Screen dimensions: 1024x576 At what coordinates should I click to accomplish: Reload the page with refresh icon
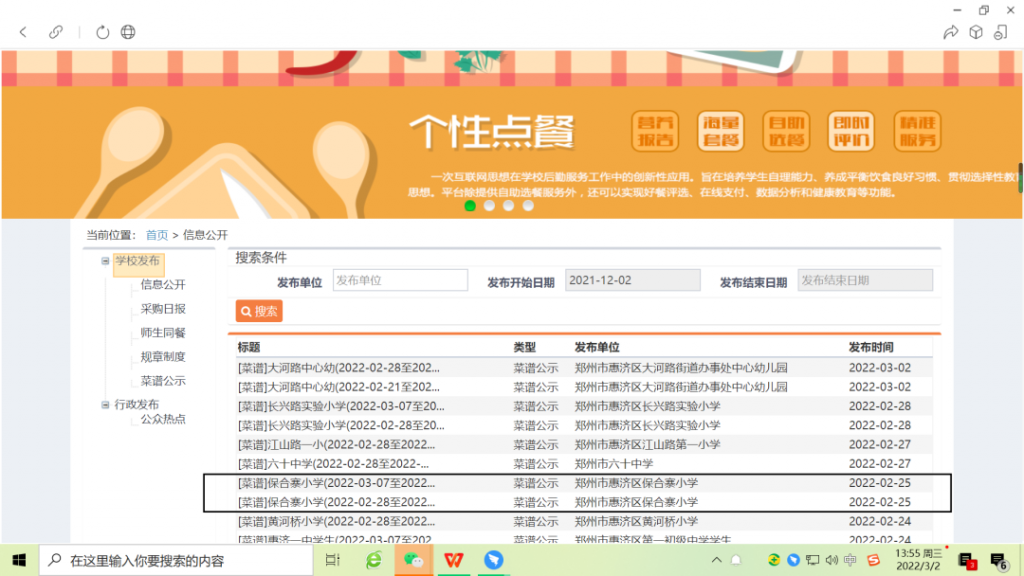[x=102, y=32]
